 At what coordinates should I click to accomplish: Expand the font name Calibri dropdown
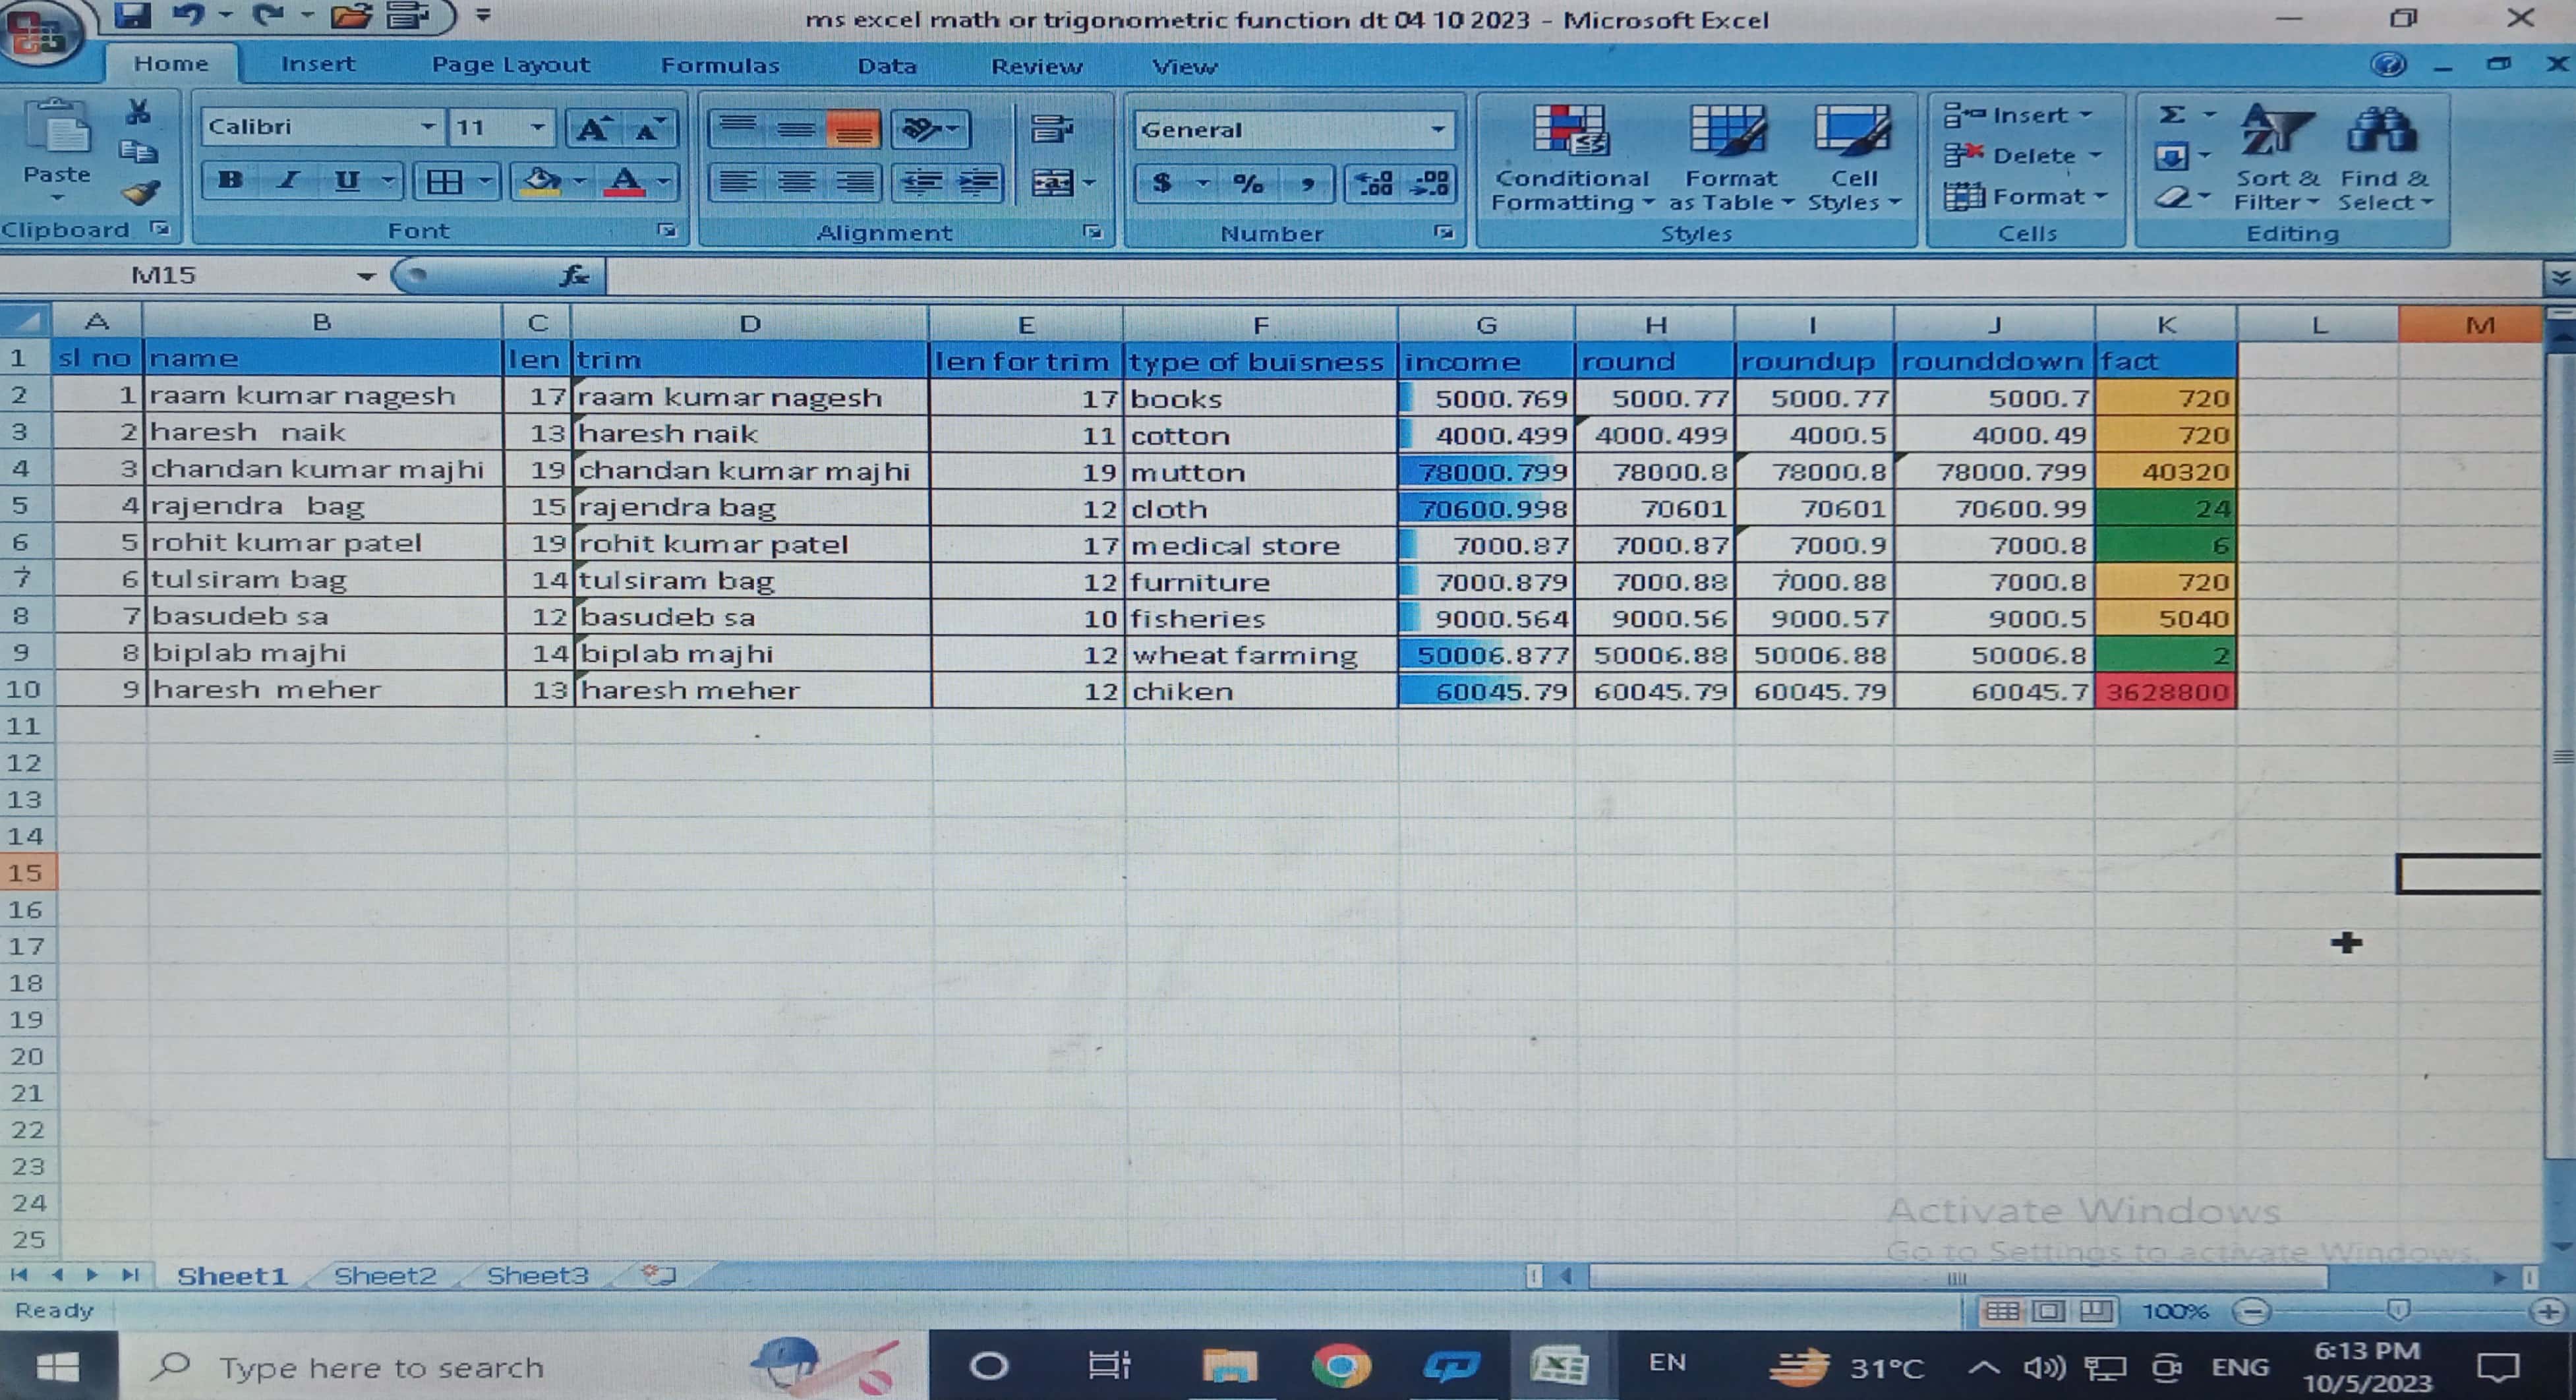(427, 127)
